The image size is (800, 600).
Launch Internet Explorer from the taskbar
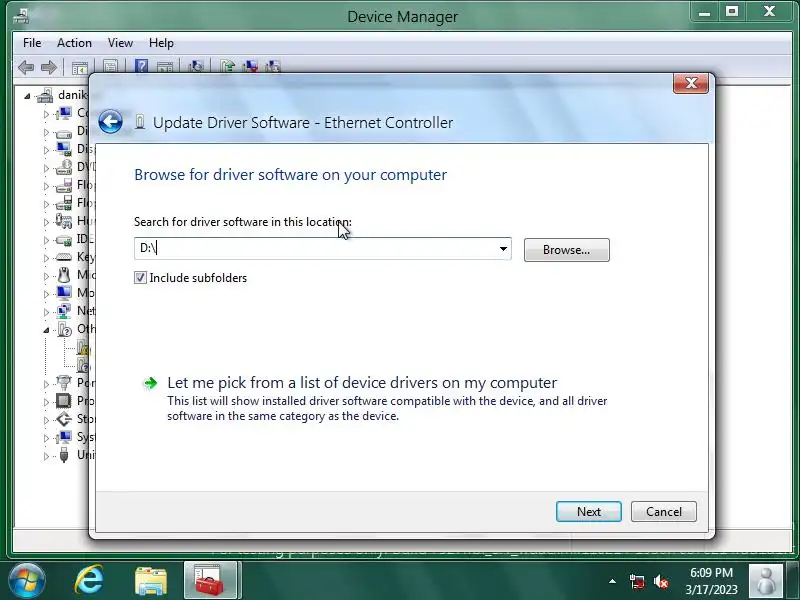[89, 581]
